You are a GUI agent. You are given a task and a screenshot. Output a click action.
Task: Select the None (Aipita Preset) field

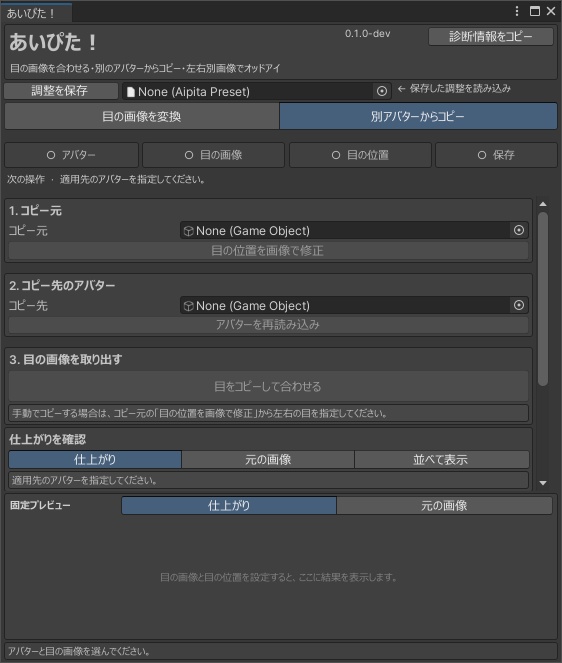[256, 91]
